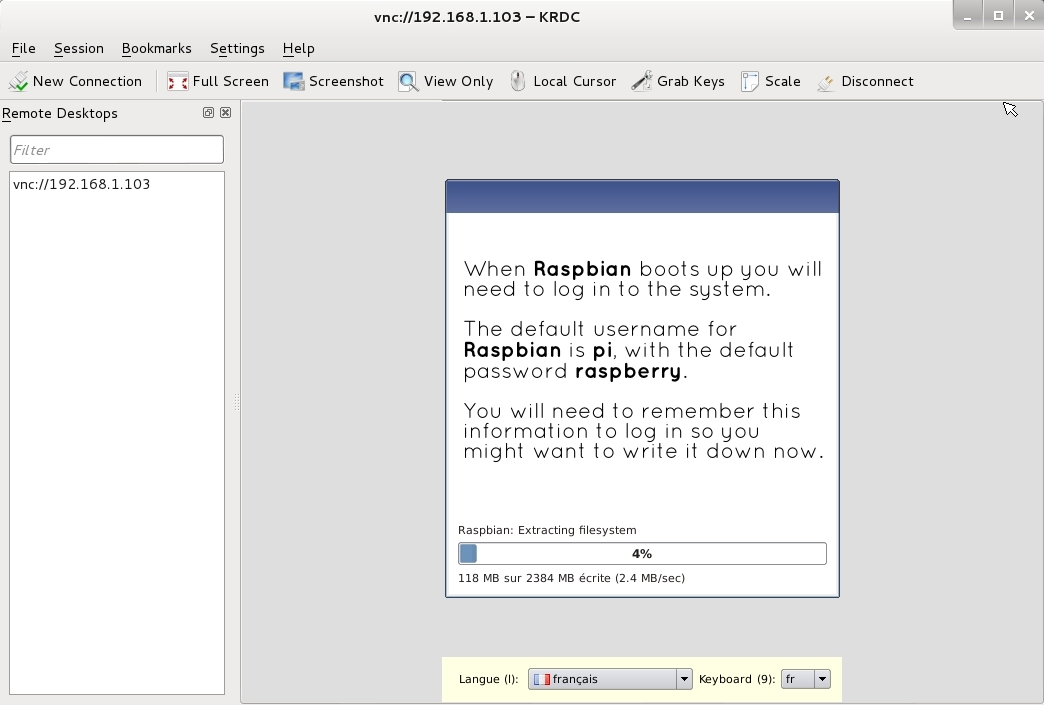Select vnc://192.168.1.103 in Remote Desktops list

pos(82,184)
